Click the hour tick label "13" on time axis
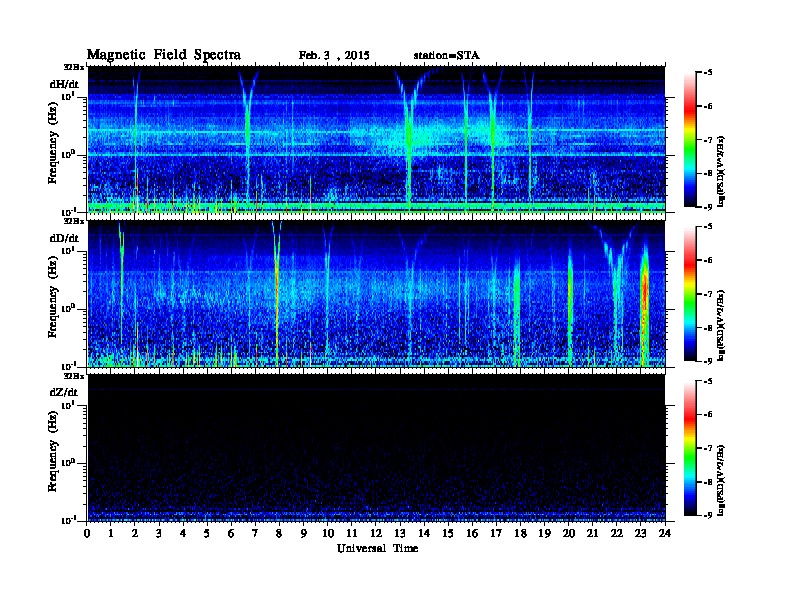Viewport: 792px width, 612px height. click(400, 533)
